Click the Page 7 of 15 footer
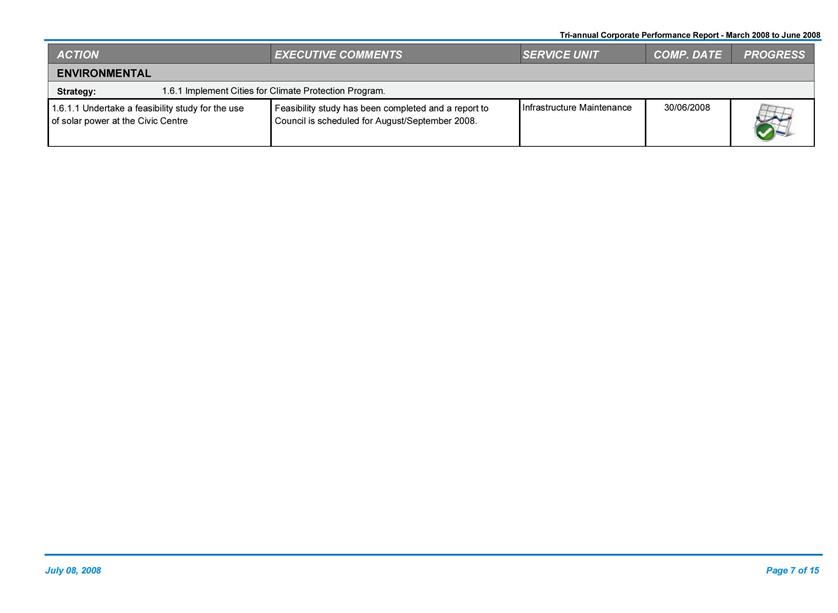The image size is (838, 613). click(793, 570)
